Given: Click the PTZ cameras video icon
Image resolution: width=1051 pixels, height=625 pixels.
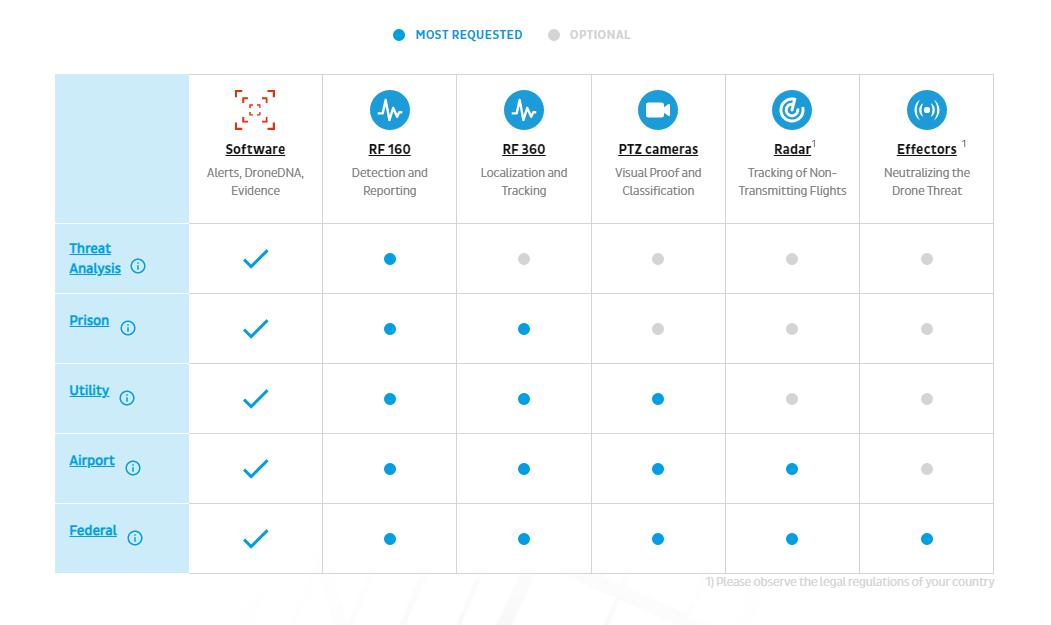Looking at the screenshot, I should click(658, 110).
